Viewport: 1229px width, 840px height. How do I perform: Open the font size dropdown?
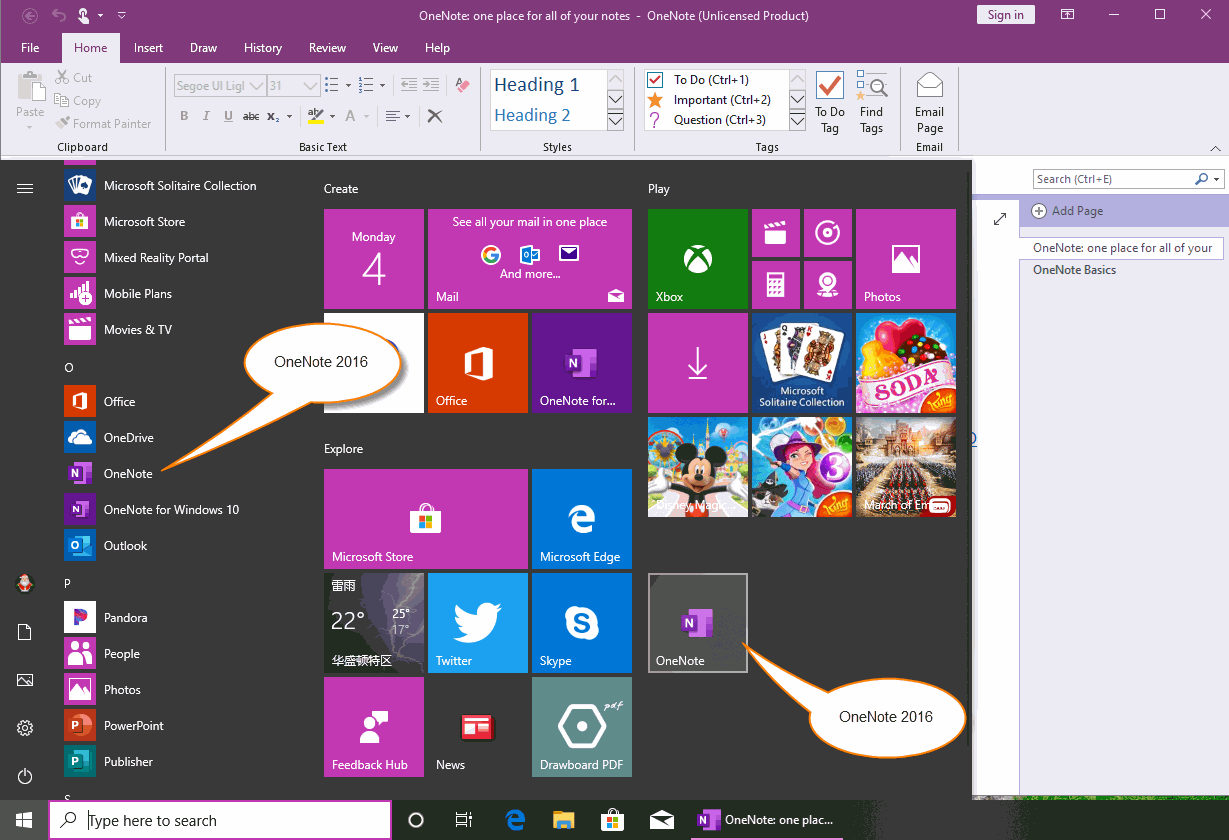coord(310,86)
